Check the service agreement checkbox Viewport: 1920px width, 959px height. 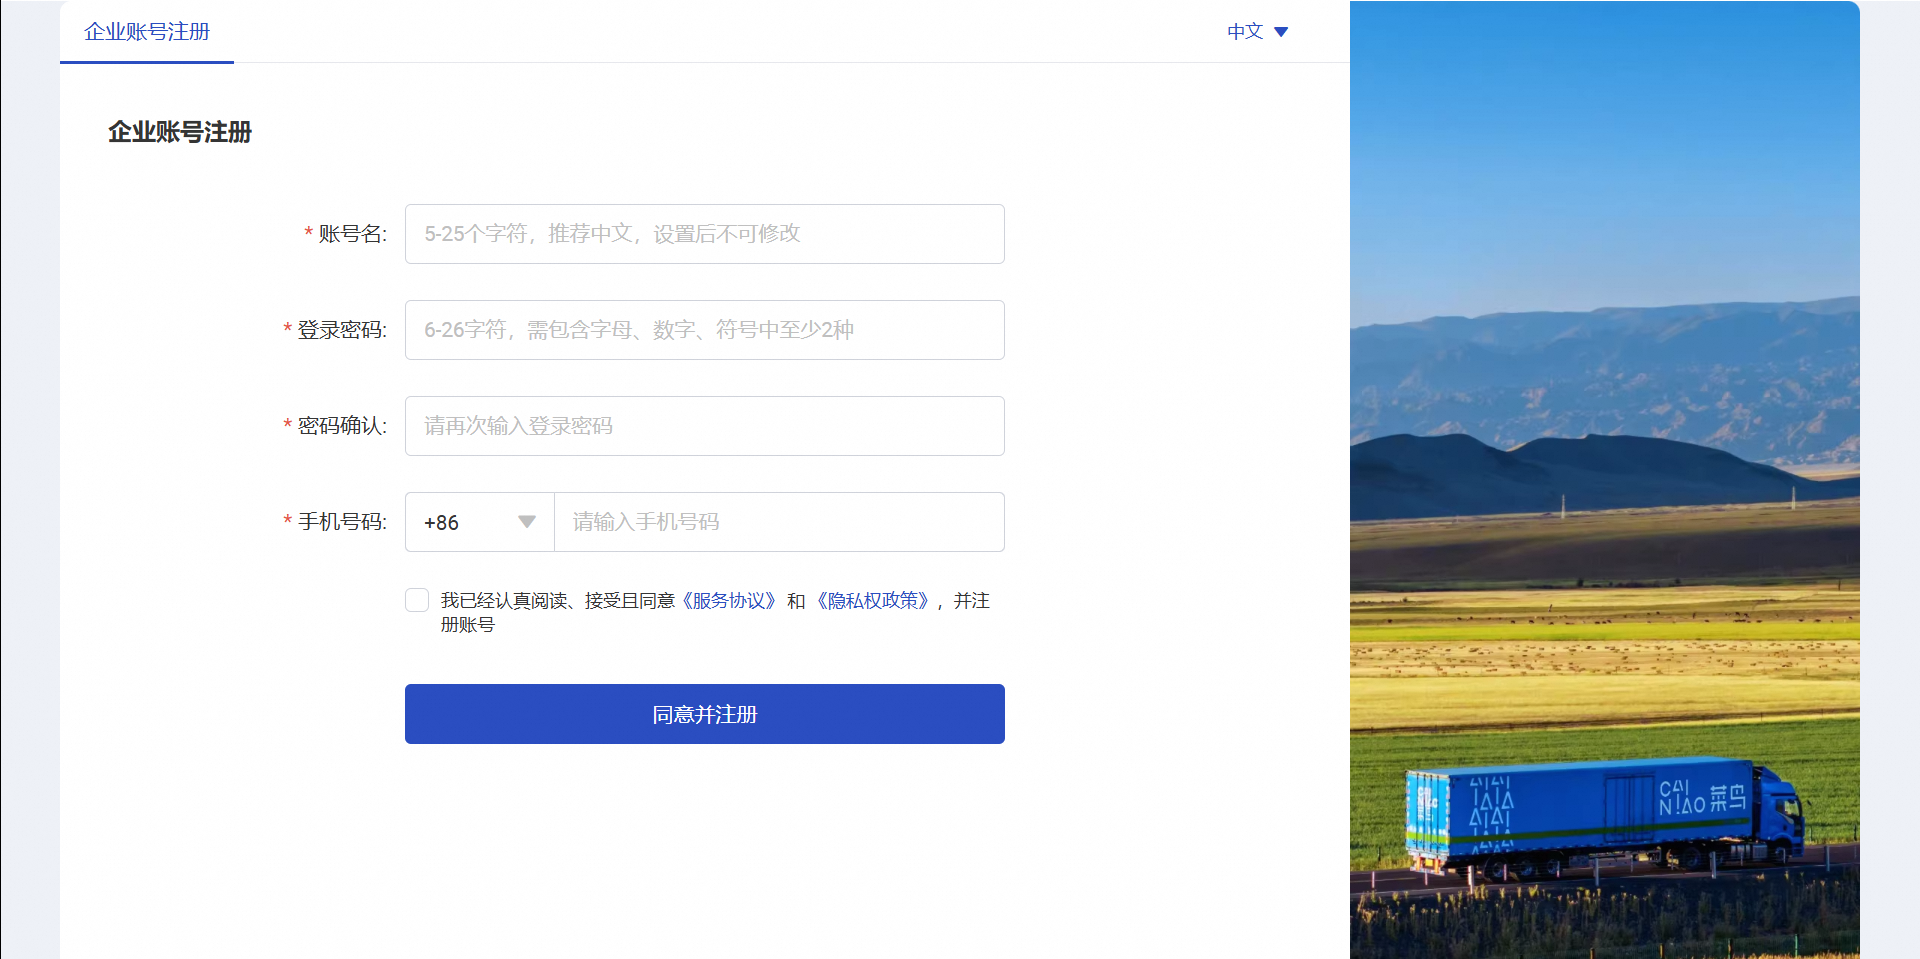[417, 600]
